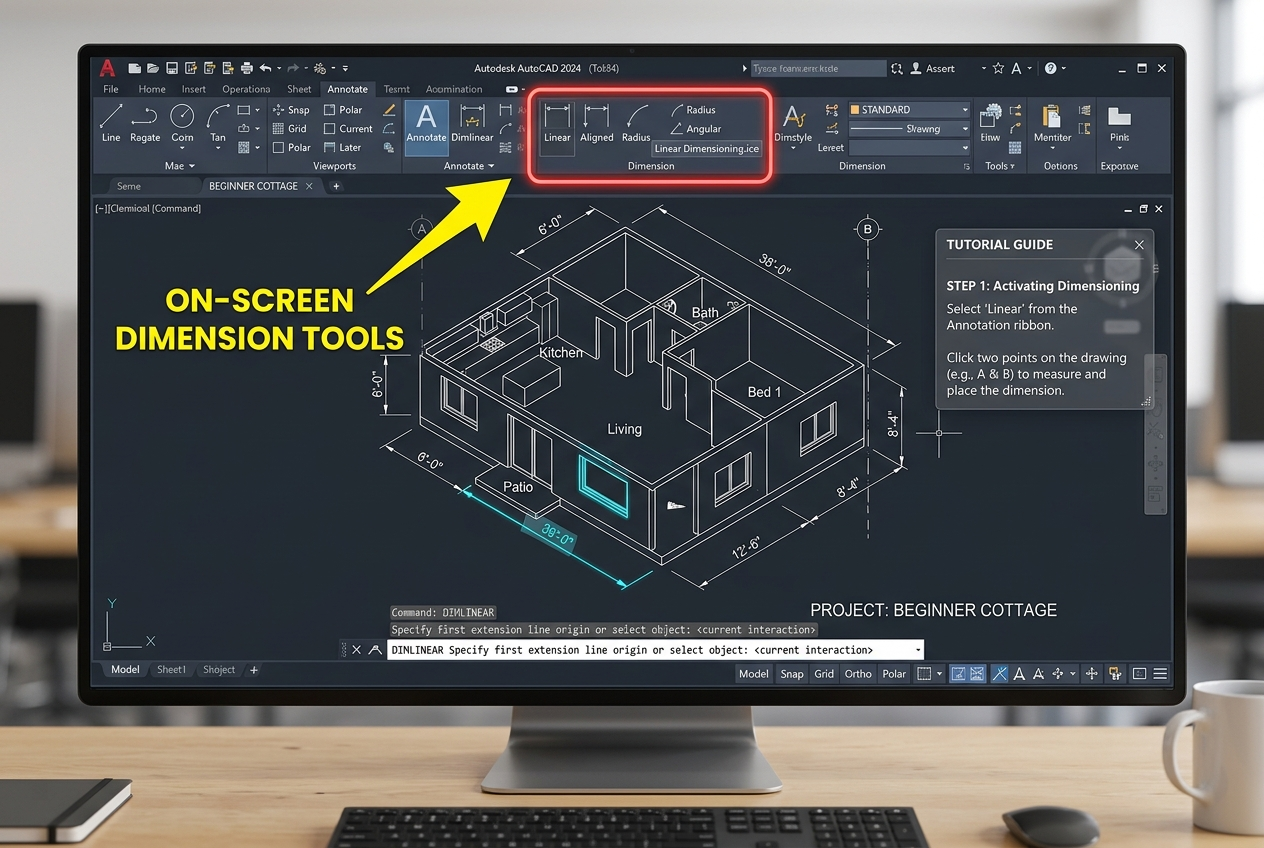The image size is (1264, 848).
Task: Switch to the Sheet1 layout tab
Action: pyautogui.click(x=171, y=670)
